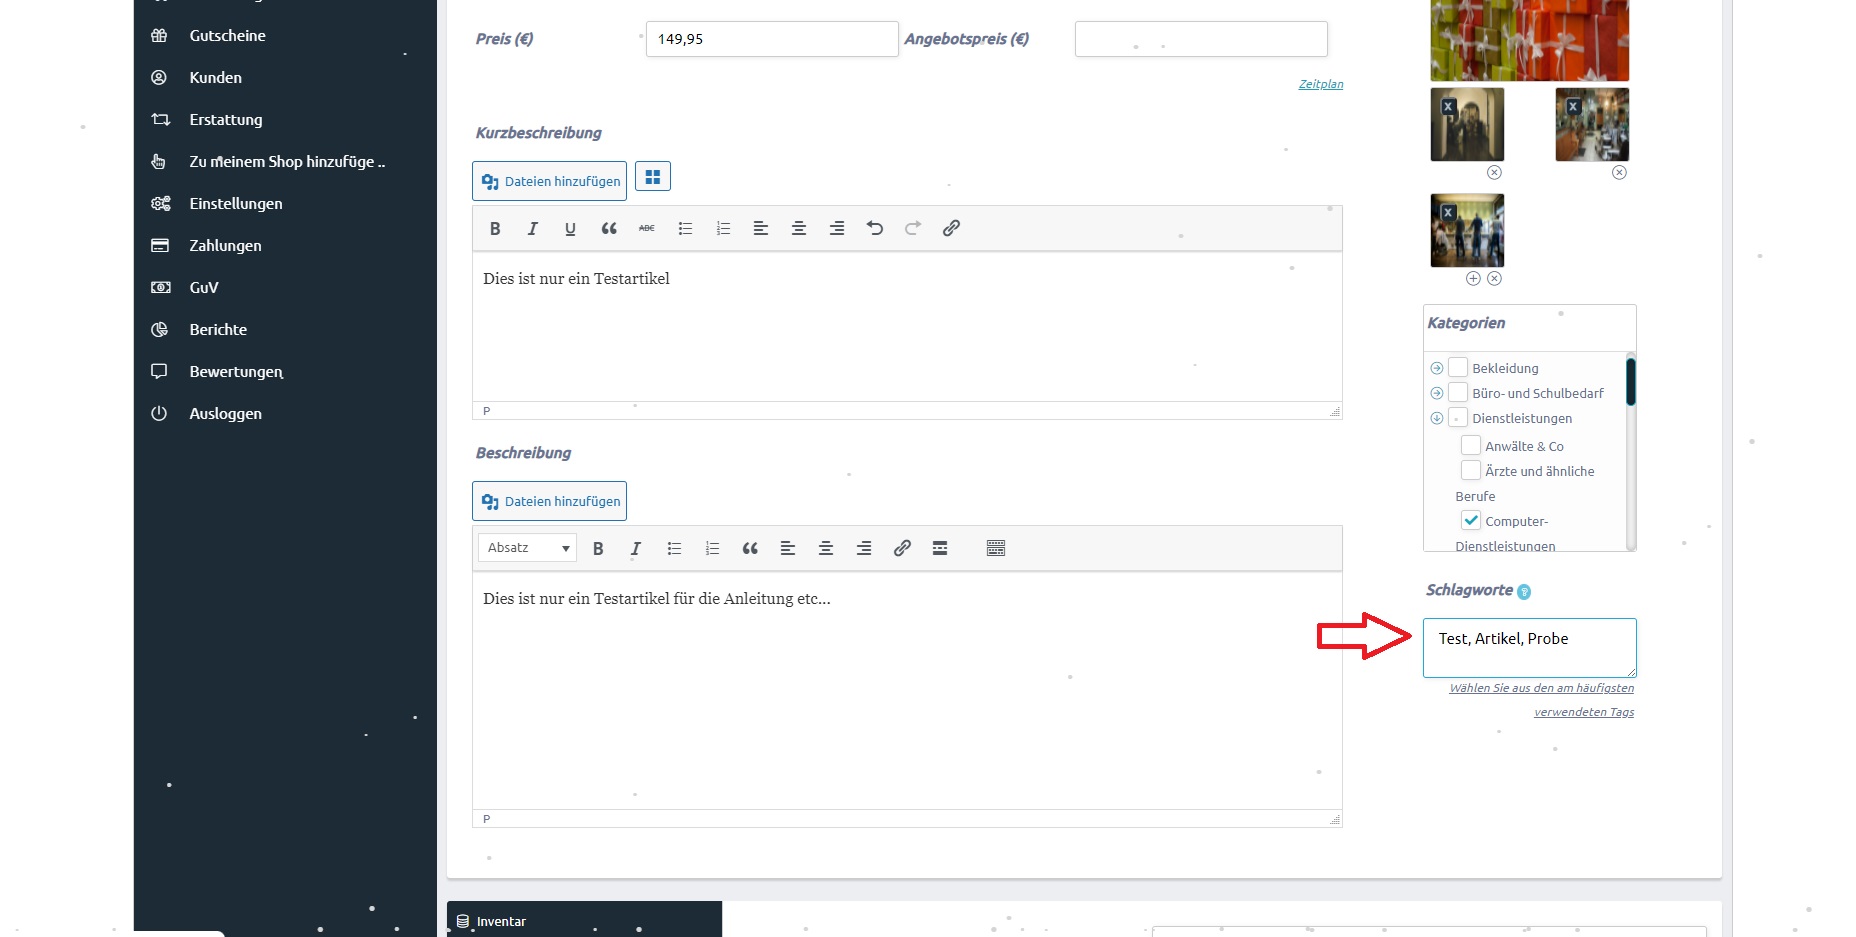Expand the Büro- und Schulbedarf arrow
This screenshot has height=937, width=1856.
(1437, 393)
